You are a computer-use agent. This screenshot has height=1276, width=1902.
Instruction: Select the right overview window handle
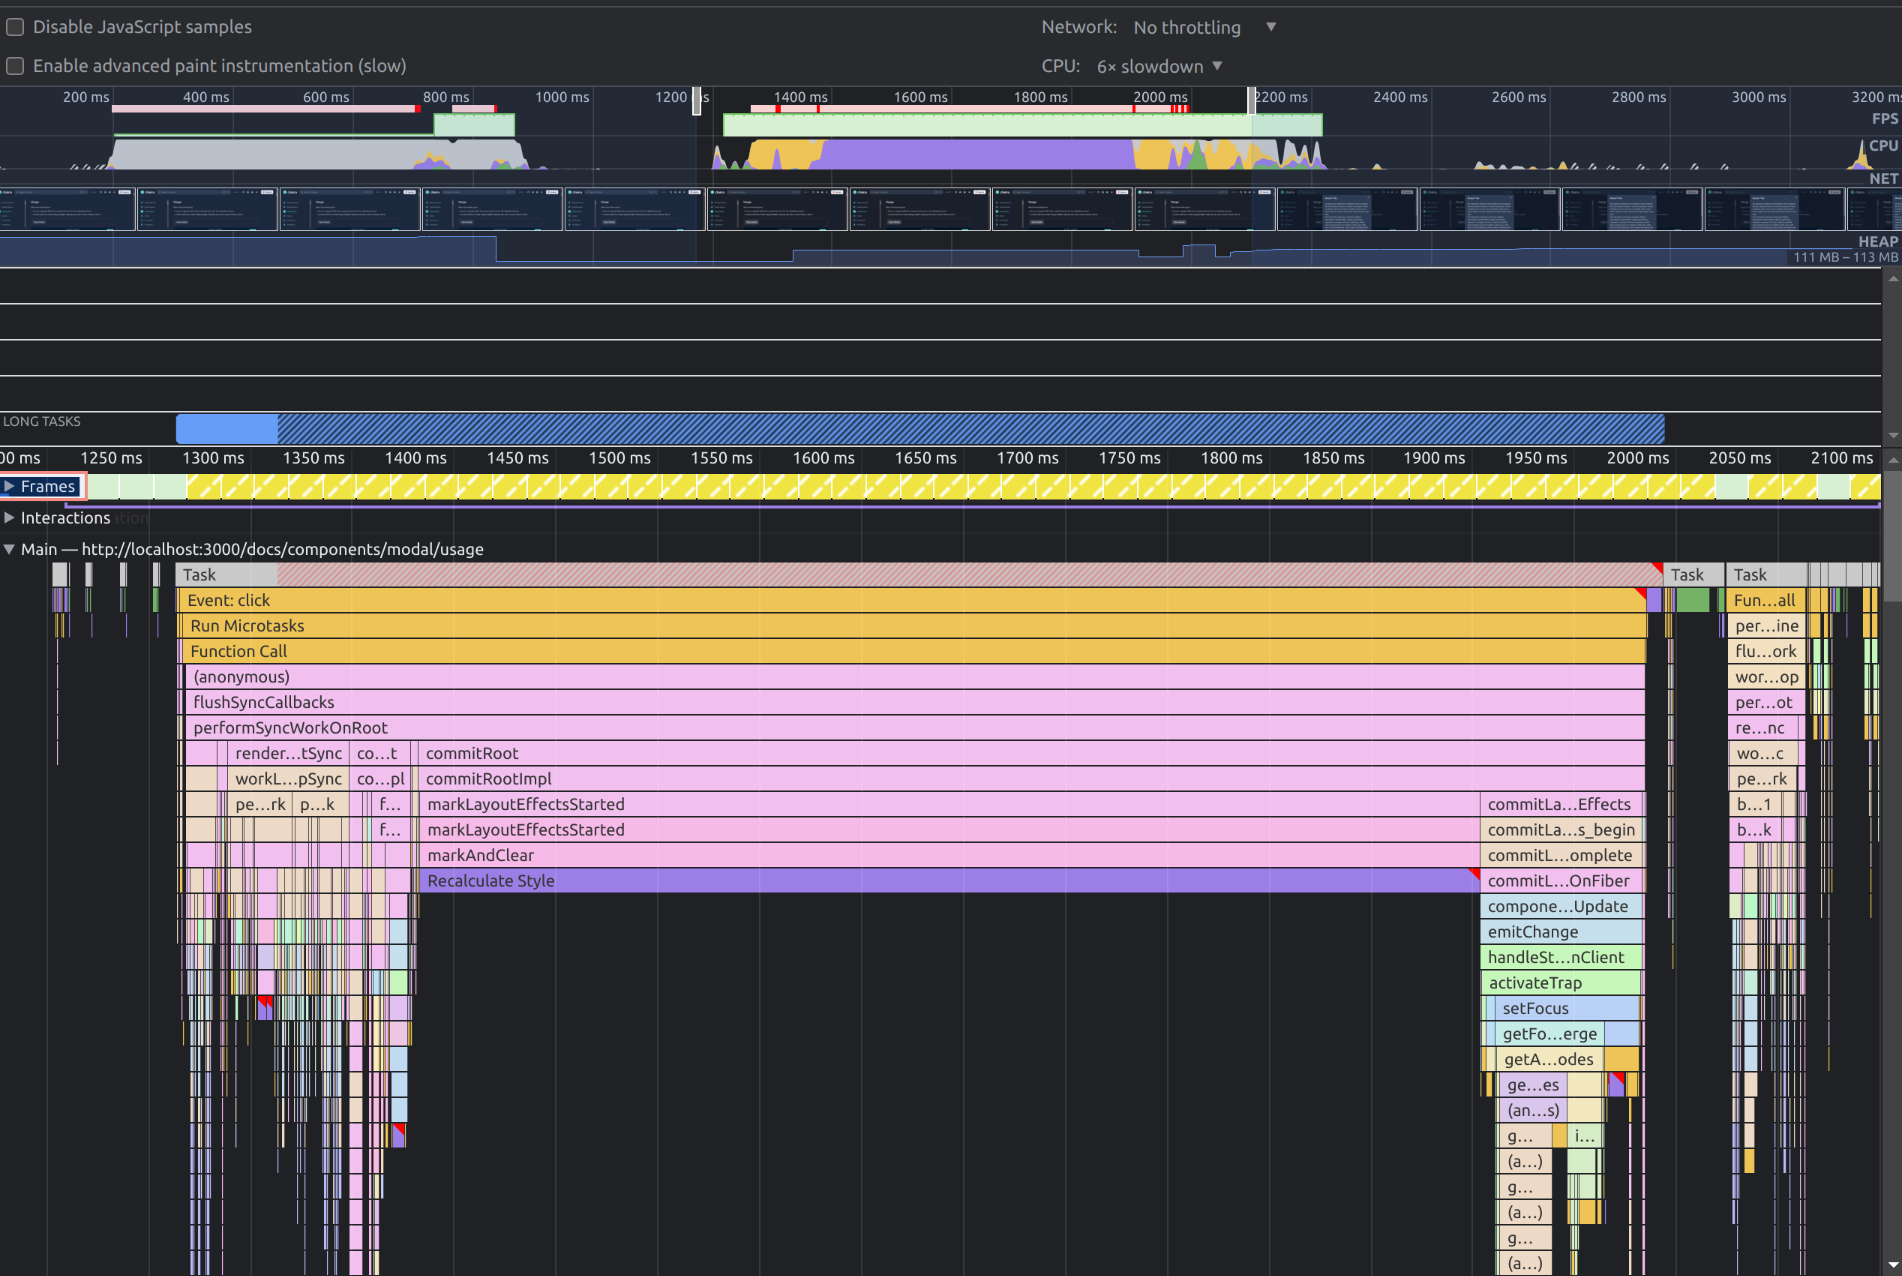coord(1251,100)
